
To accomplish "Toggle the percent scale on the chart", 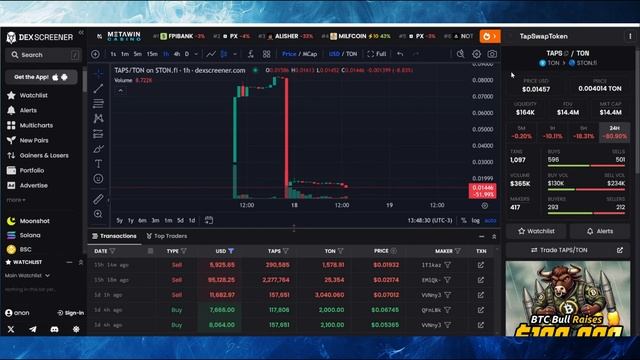I will coord(464,220).
